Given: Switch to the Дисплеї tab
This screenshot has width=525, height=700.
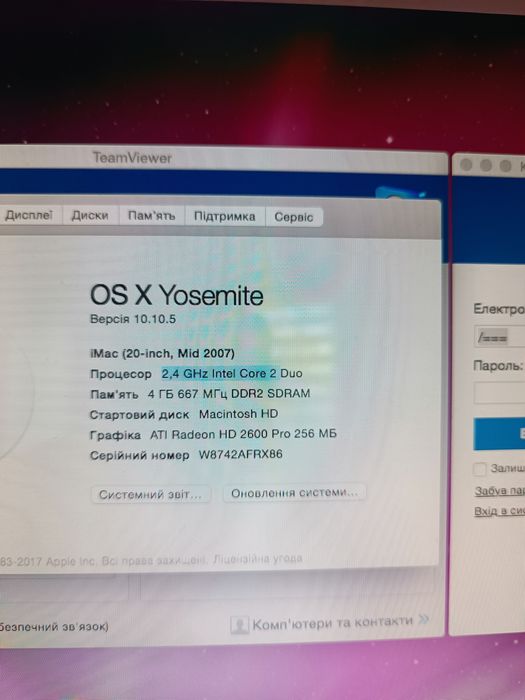Looking at the screenshot, I should click(x=29, y=216).
